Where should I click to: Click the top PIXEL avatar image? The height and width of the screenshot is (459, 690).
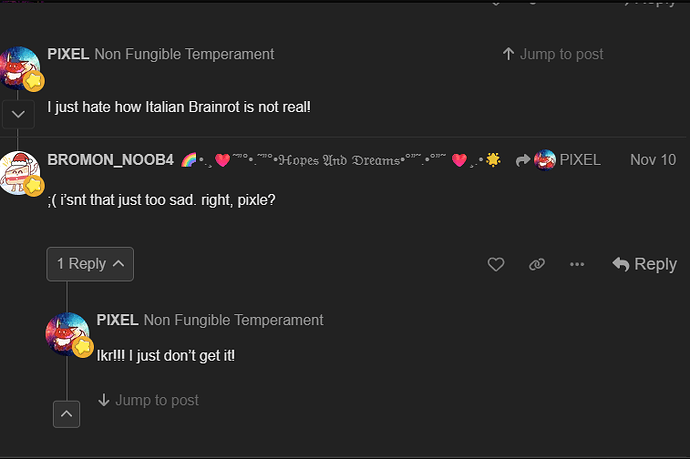[x=18, y=65]
